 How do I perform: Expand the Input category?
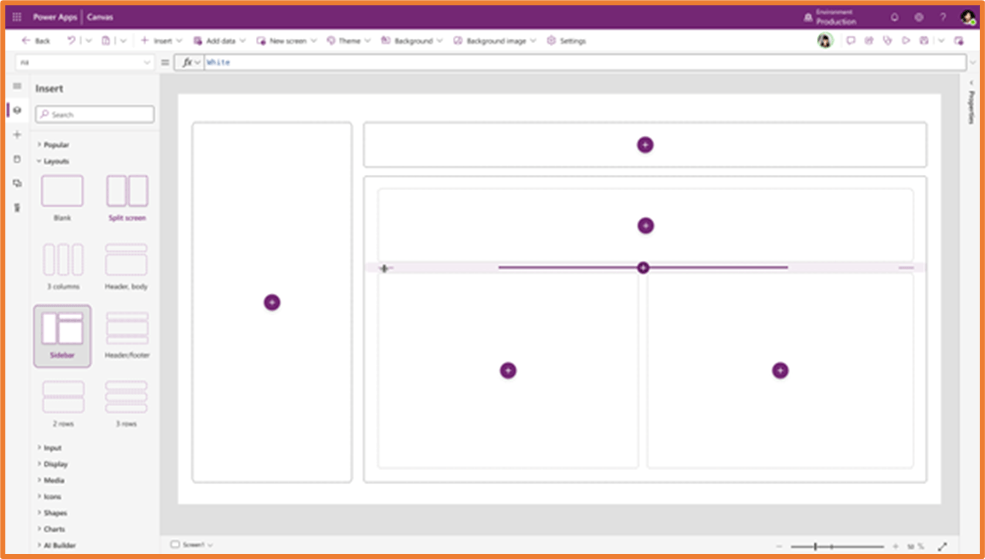point(52,448)
